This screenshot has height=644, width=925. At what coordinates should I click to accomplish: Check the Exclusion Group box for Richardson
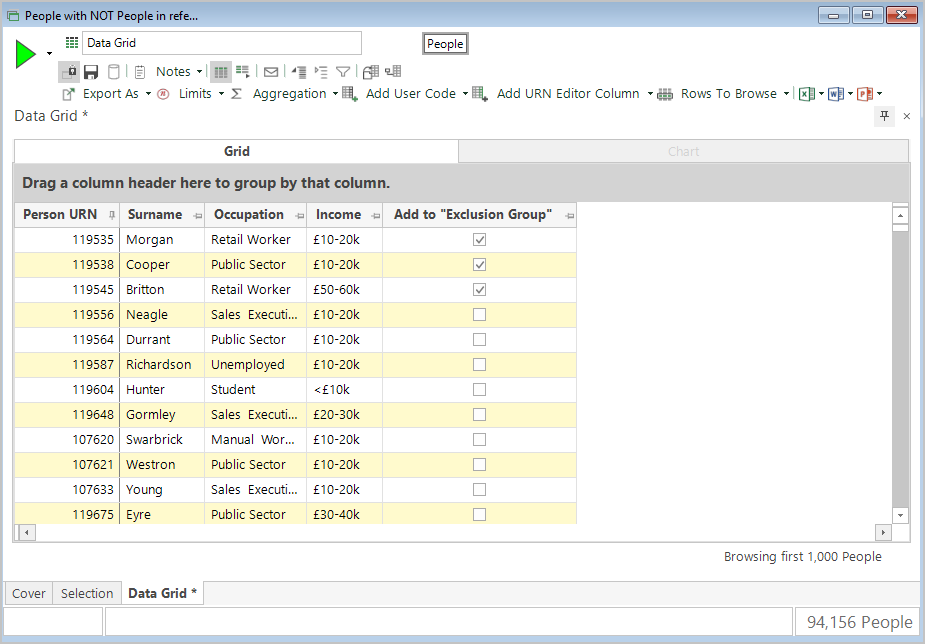point(480,364)
